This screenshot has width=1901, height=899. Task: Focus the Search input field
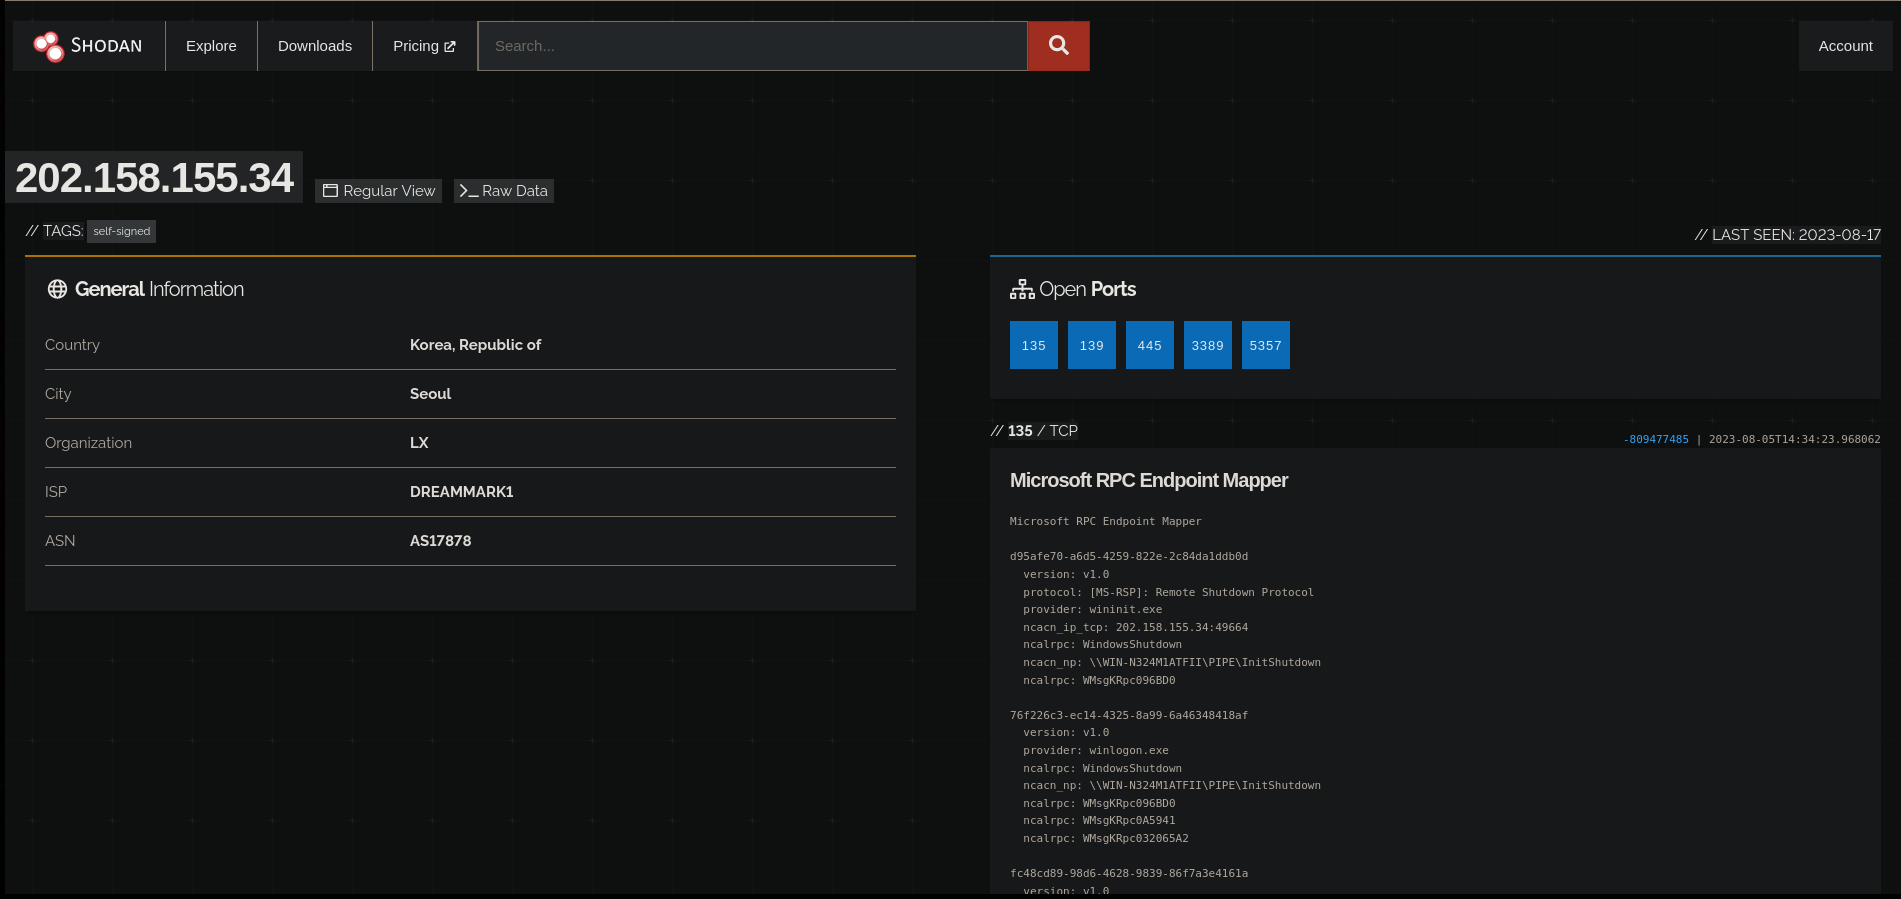pos(752,46)
